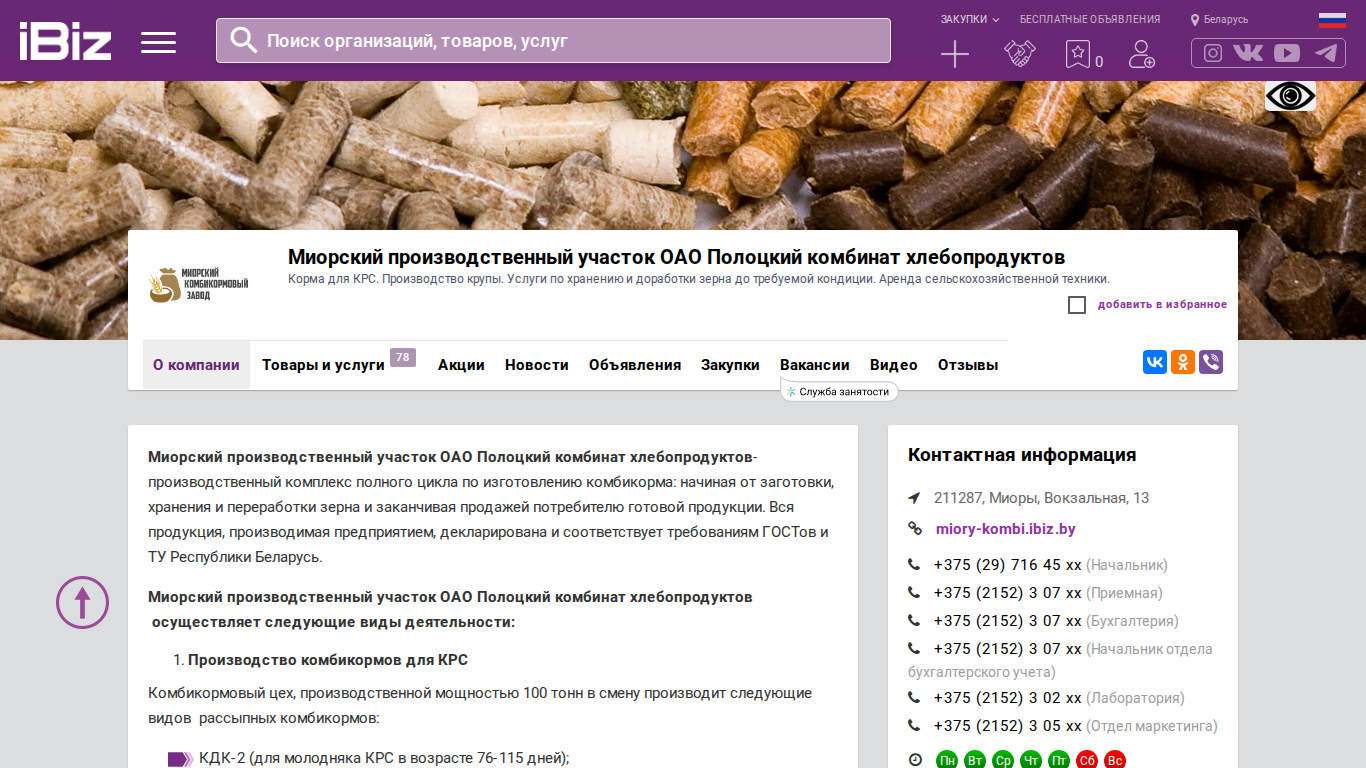Toggle accessibility eye icon
The width and height of the screenshot is (1366, 768).
click(x=1290, y=96)
